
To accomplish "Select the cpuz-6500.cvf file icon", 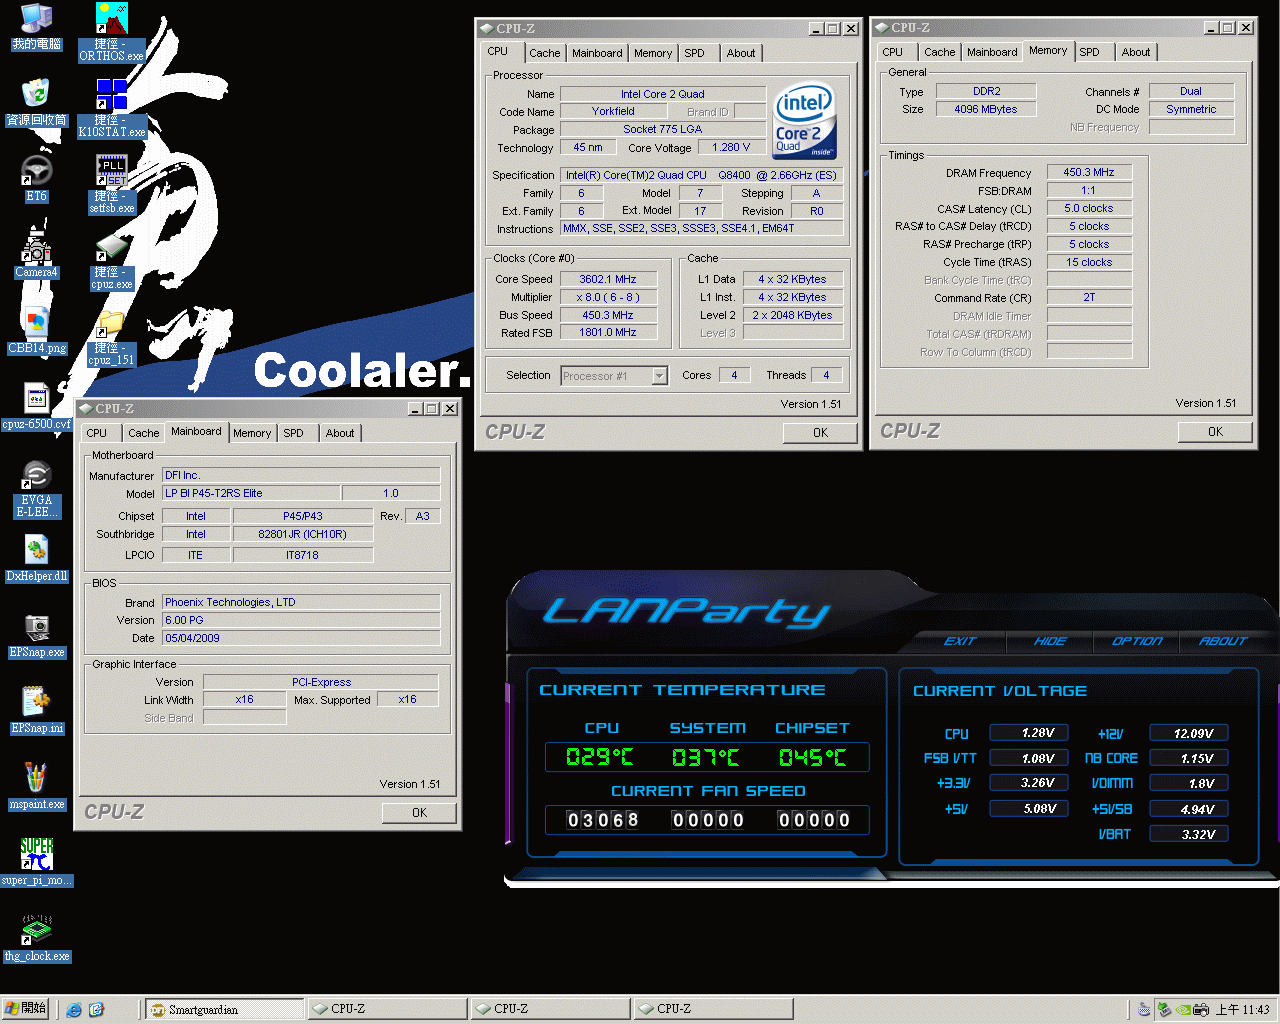I will (x=37, y=407).
